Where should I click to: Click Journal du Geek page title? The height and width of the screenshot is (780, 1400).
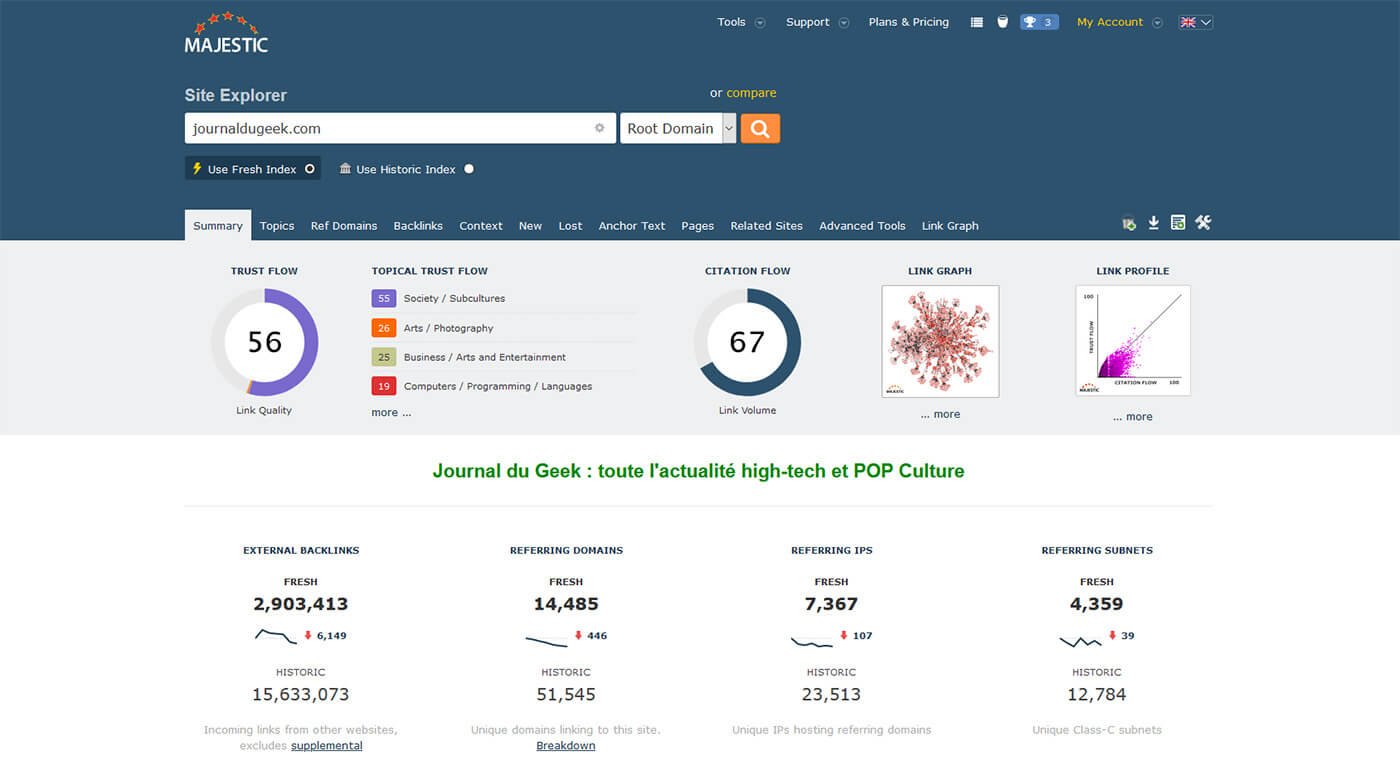698,470
